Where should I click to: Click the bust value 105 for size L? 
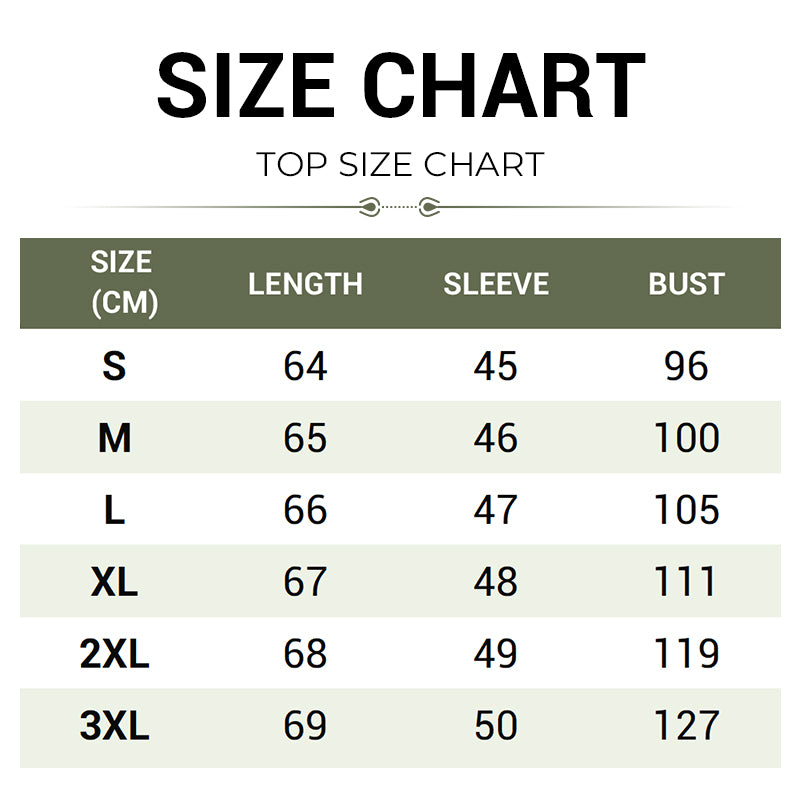tap(686, 510)
